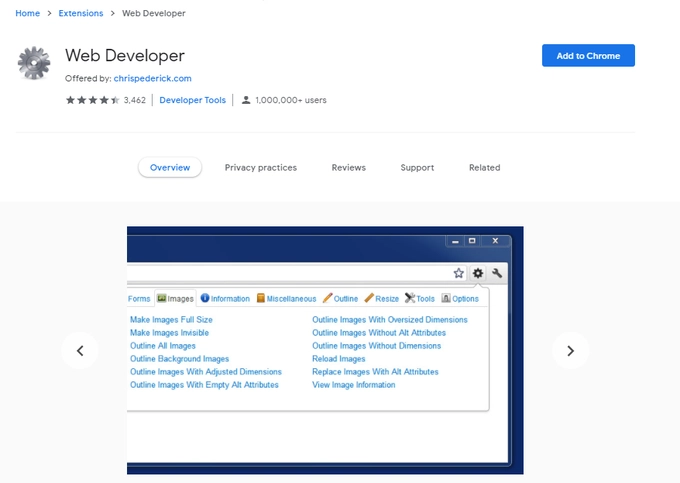Screen dimensions: 680x483
Task: Click Outline Images Without Alt Attributes
Action: (379, 333)
